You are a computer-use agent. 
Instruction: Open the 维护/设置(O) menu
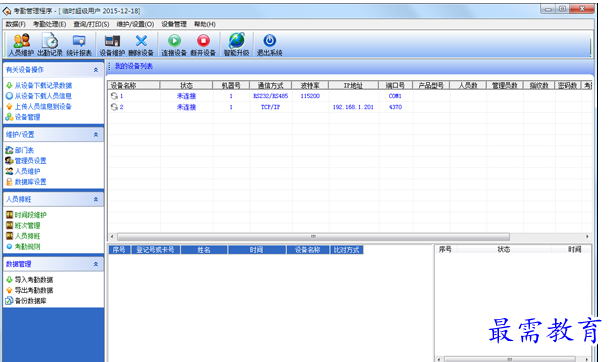[135, 24]
